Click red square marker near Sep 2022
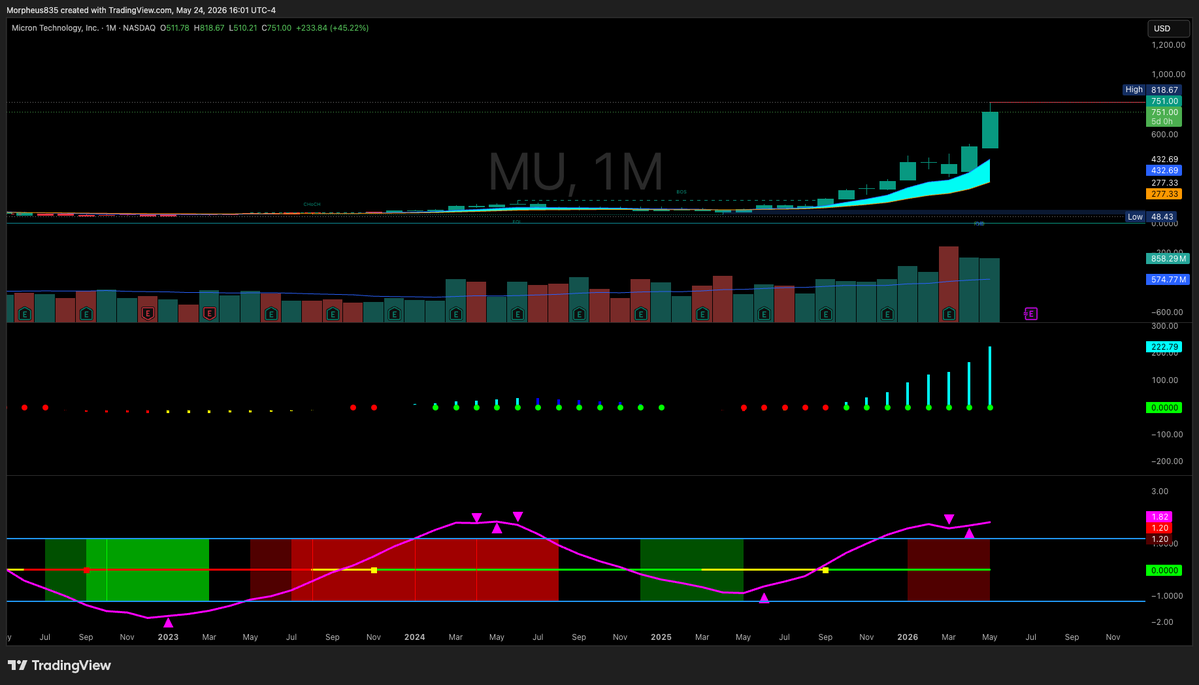Image resolution: width=1199 pixels, height=685 pixels. tap(86, 570)
